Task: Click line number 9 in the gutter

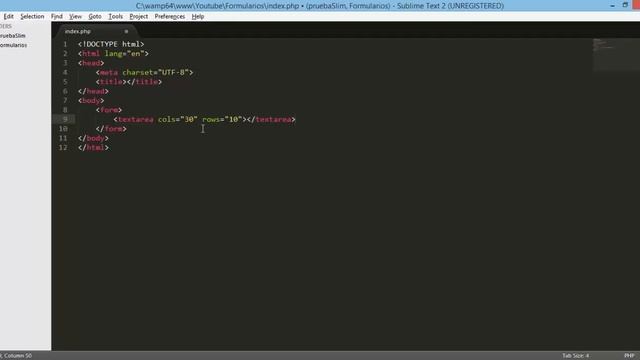Action: [65, 119]
